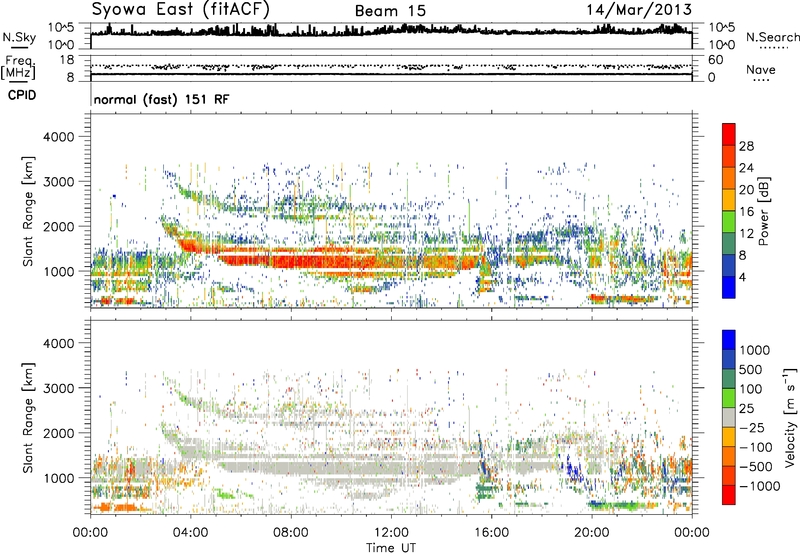This screenshot has height=554, width=800.
Task: Click the left '10^5' noise axis label
Action: click(61, 27)
